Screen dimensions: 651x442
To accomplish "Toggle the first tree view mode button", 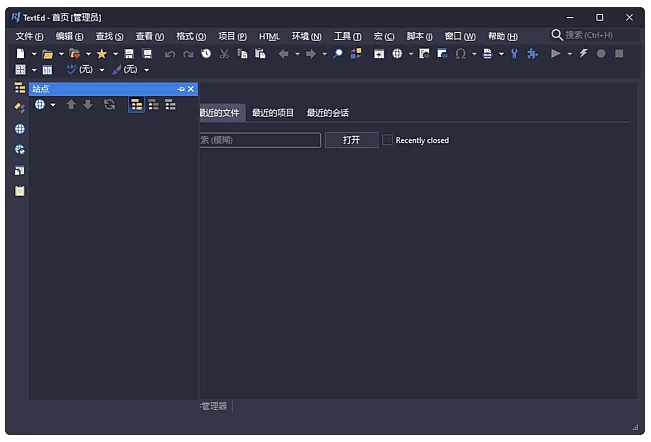I will point(136,104).
